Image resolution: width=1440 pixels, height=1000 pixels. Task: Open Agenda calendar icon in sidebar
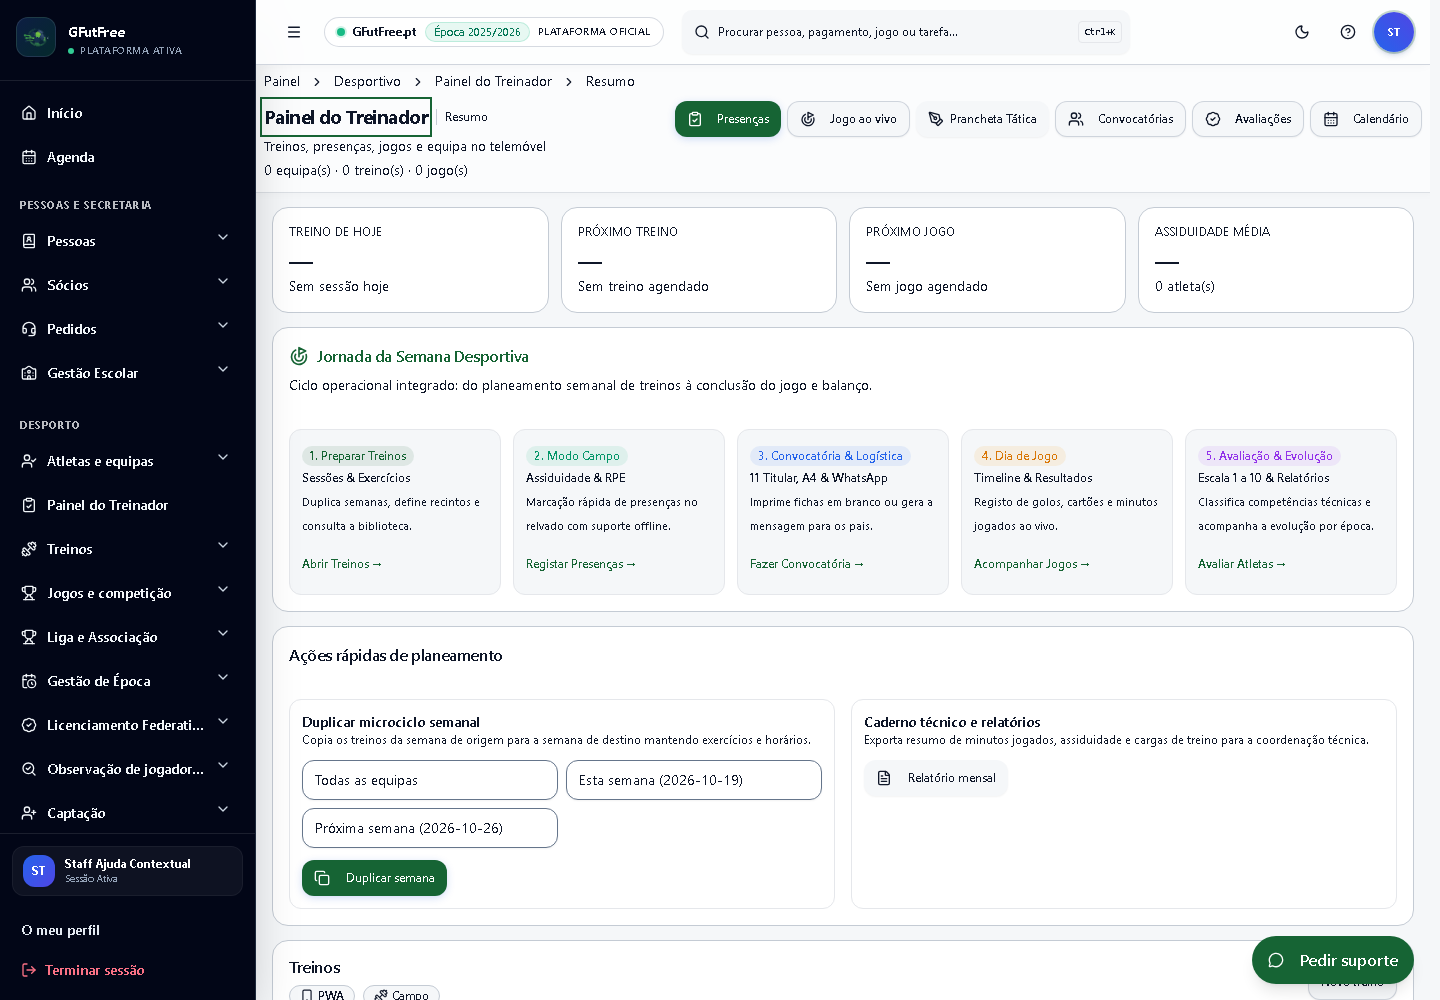pyautogui.click(x=29, y=157)
